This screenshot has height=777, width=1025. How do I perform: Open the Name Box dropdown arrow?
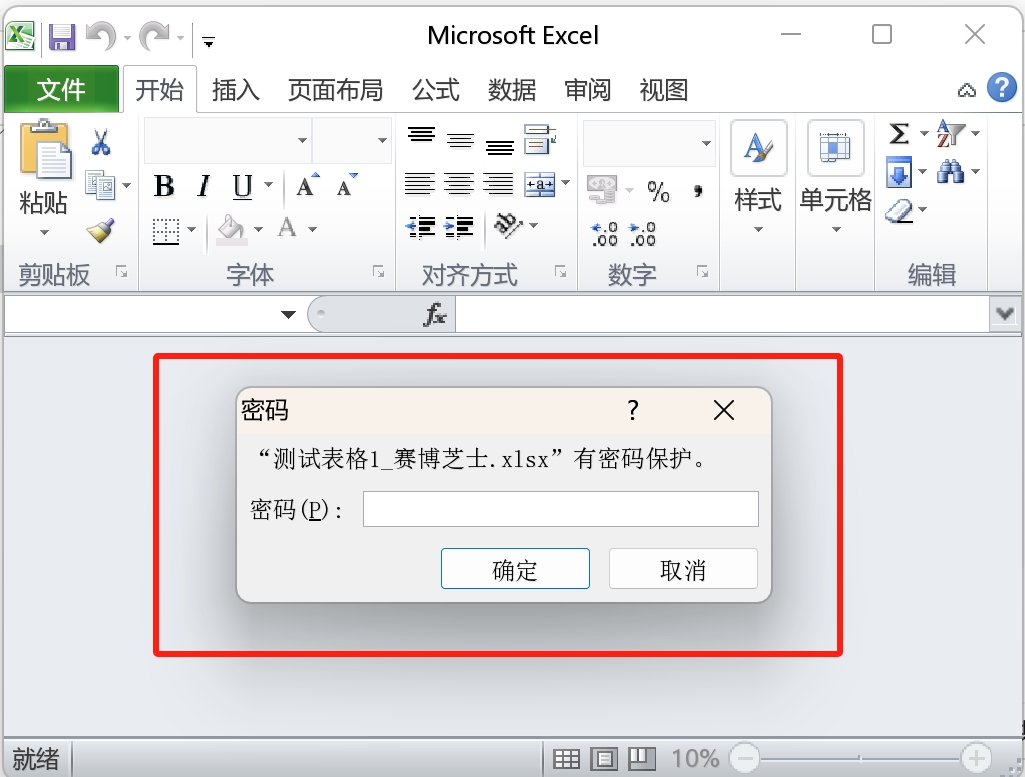pos(288,314)
